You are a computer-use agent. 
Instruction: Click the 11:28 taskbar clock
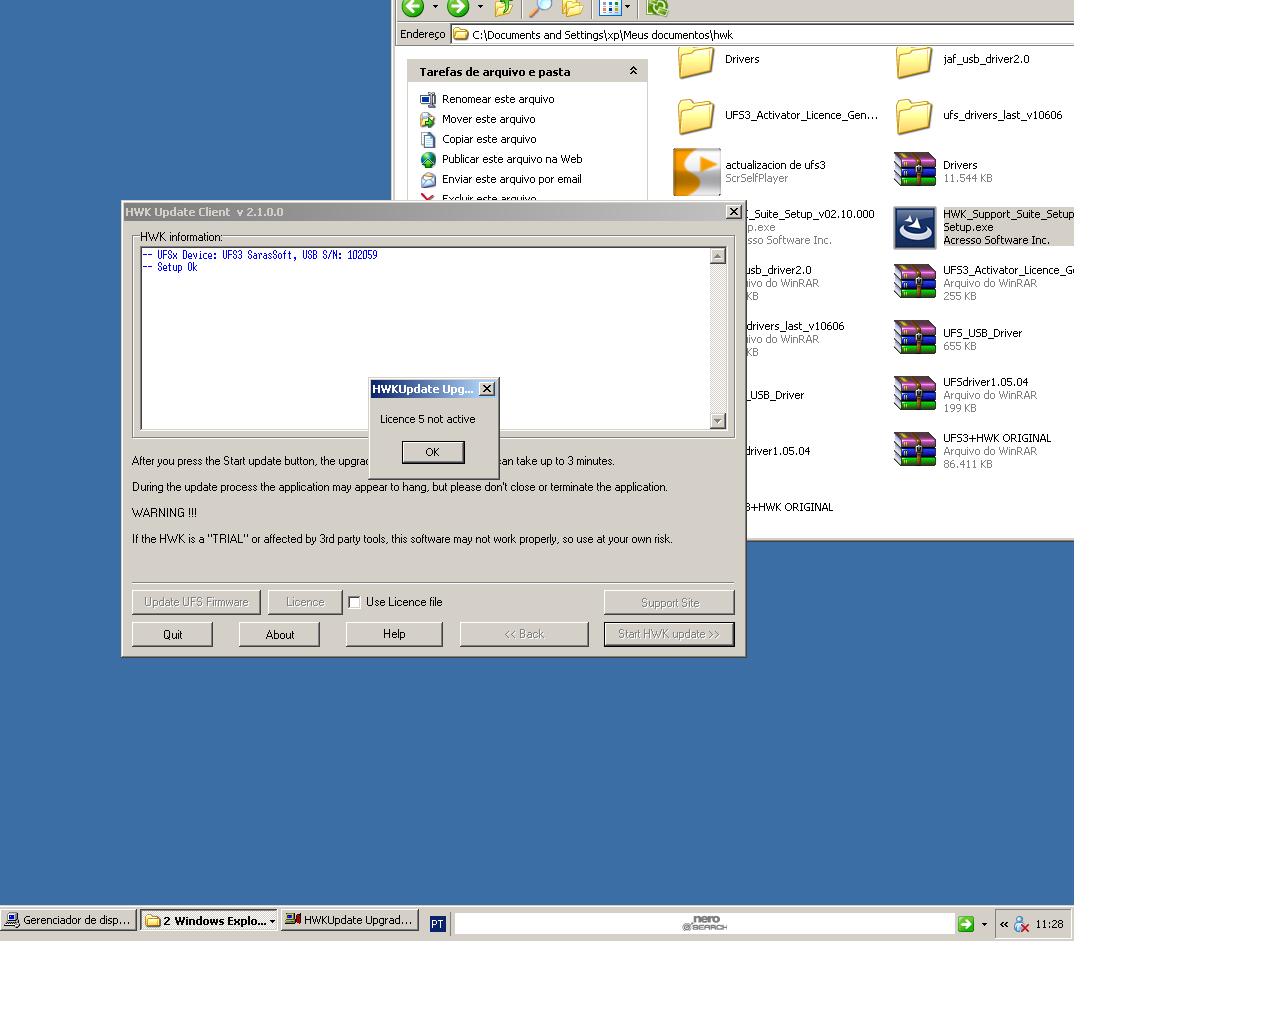(x=1049, y=925)
